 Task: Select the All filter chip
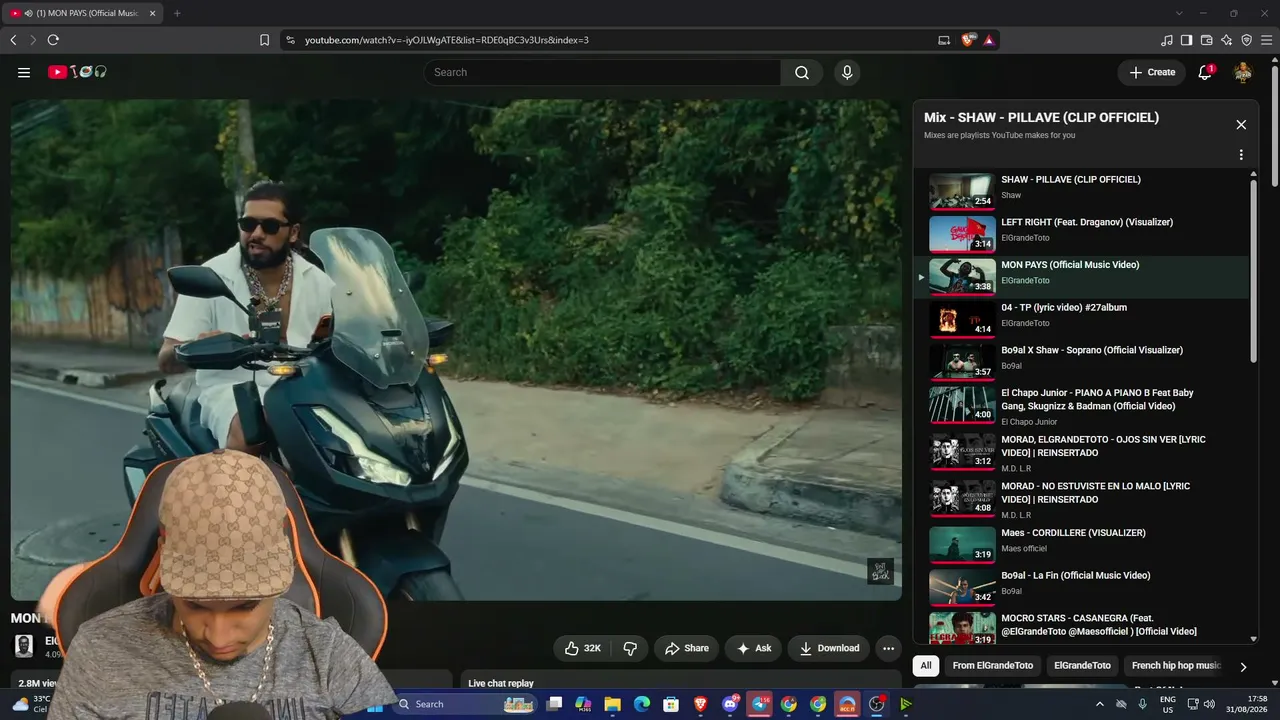926,665
